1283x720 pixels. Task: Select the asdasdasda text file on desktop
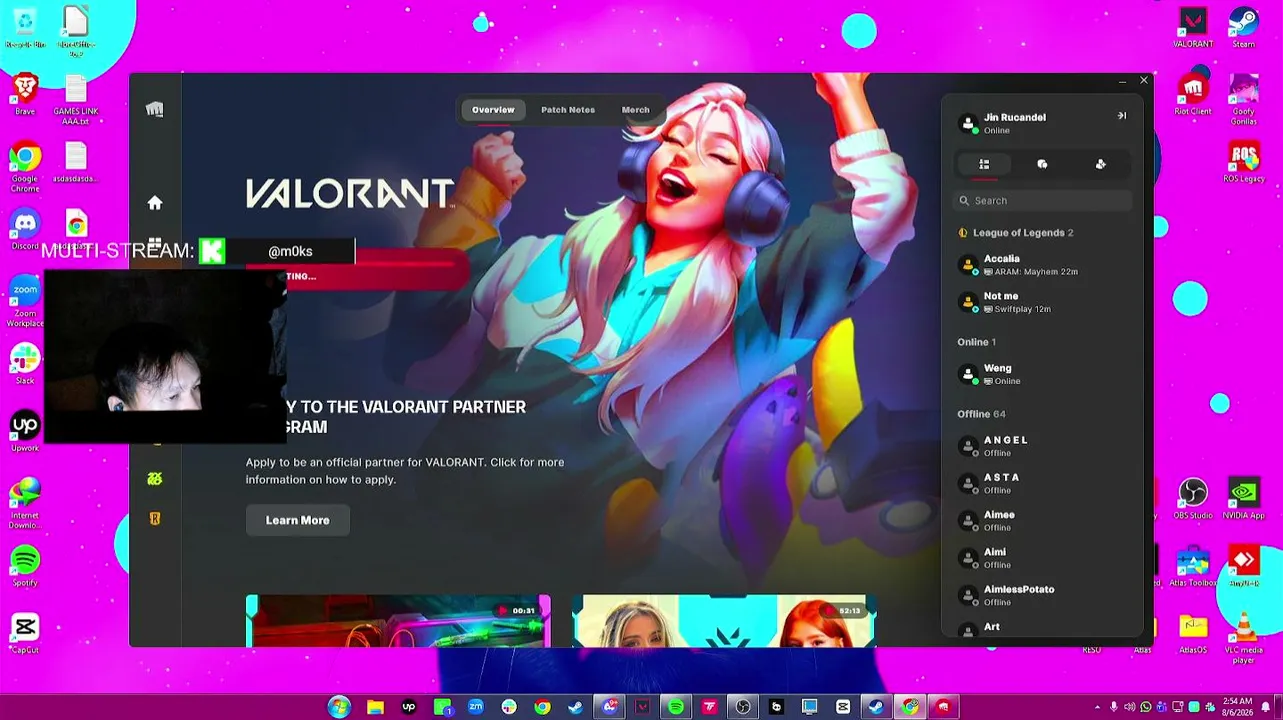pos(76,162)
